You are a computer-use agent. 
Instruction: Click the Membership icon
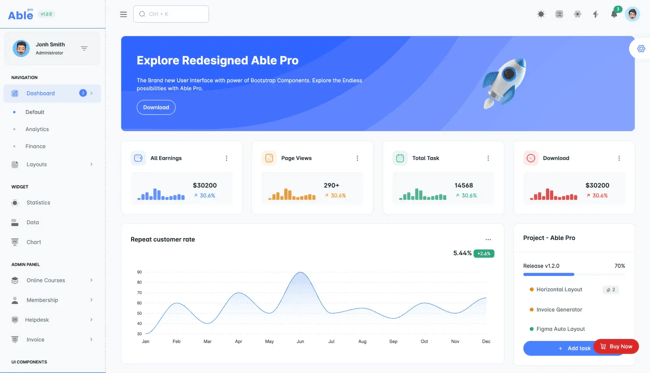15,300
